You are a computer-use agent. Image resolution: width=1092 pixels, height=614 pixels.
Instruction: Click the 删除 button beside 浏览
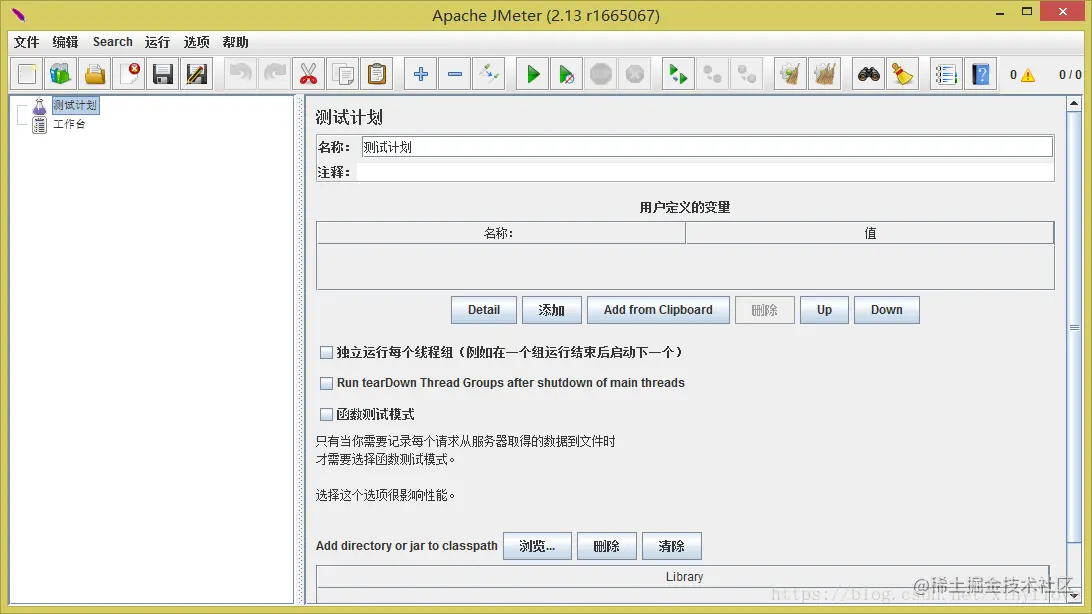[x=607, y=546]
